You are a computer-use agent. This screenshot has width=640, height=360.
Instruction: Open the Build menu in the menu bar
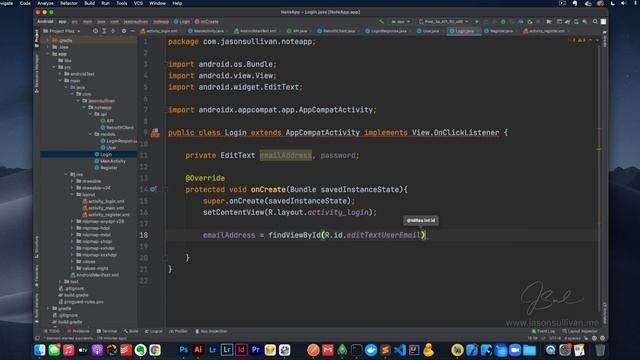(x=89, y=3)
